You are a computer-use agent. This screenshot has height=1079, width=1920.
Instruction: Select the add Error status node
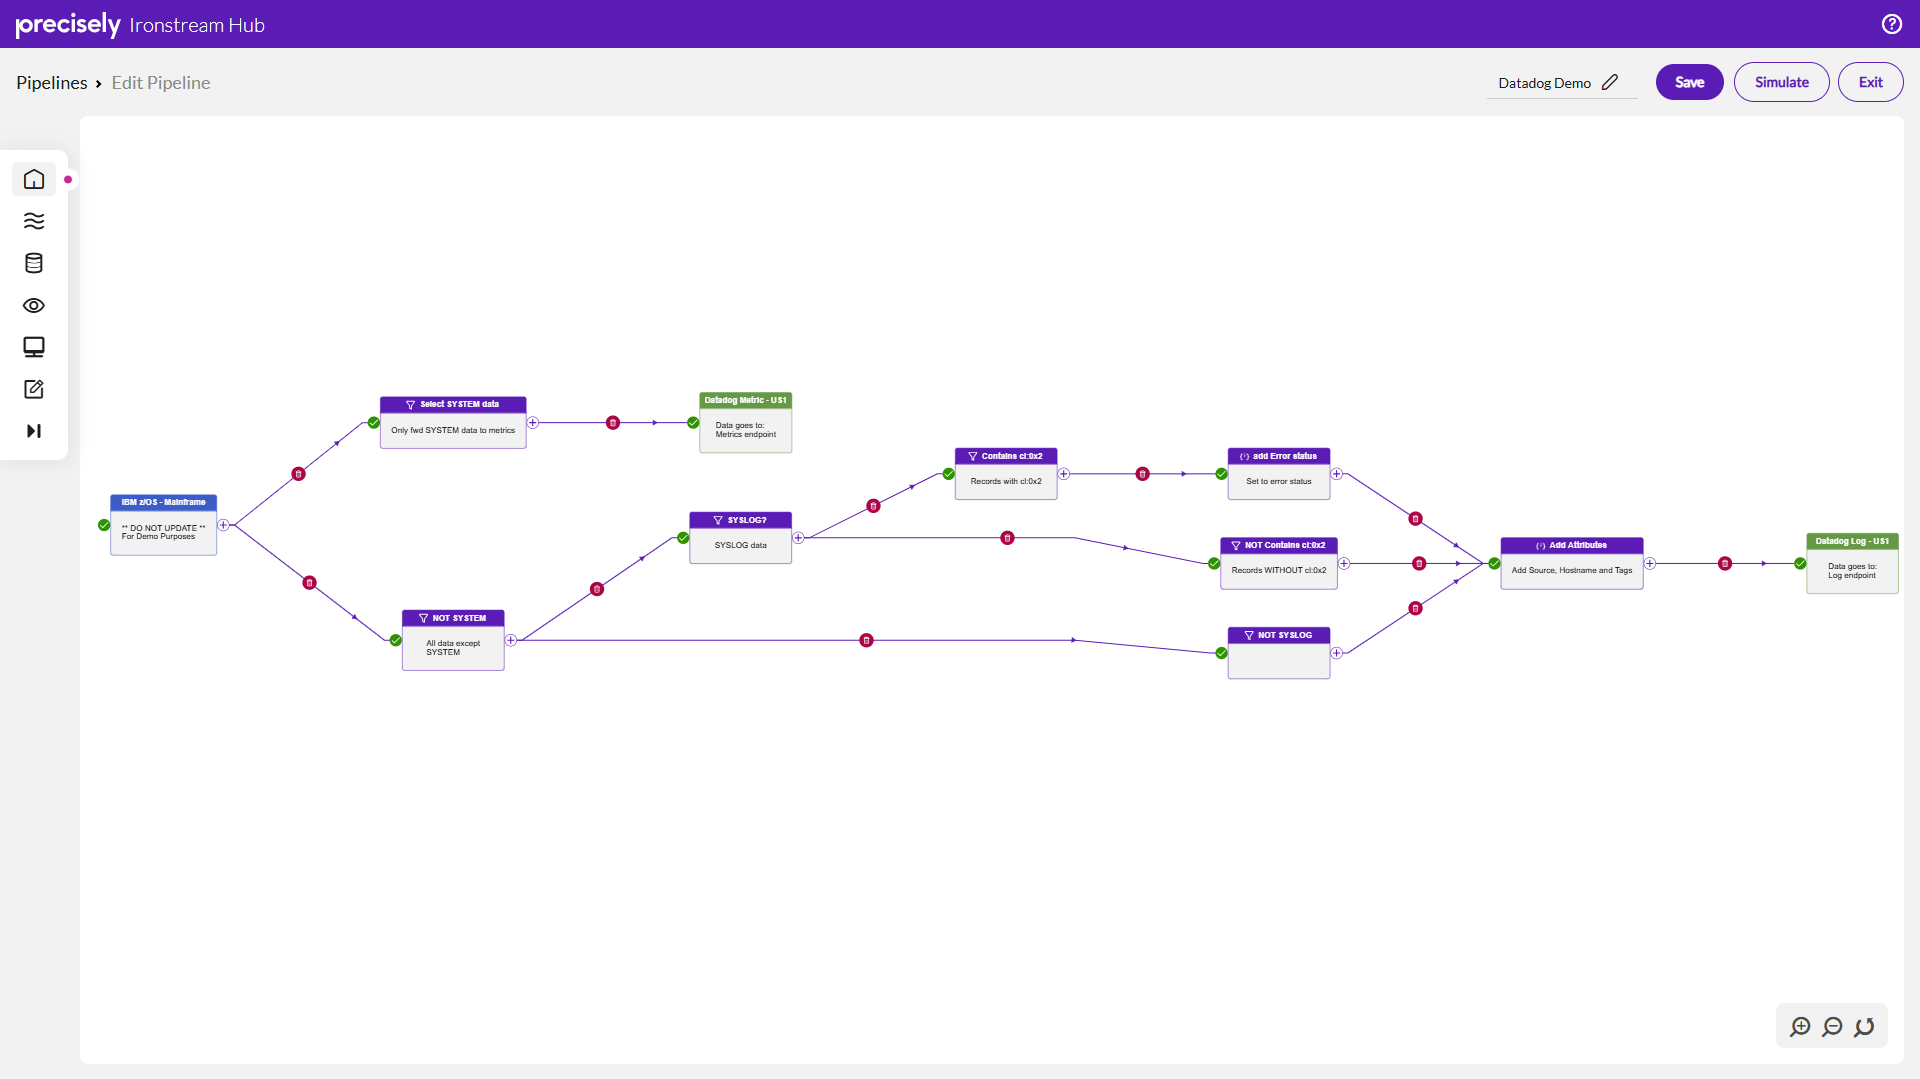(x=1279, y=474)
